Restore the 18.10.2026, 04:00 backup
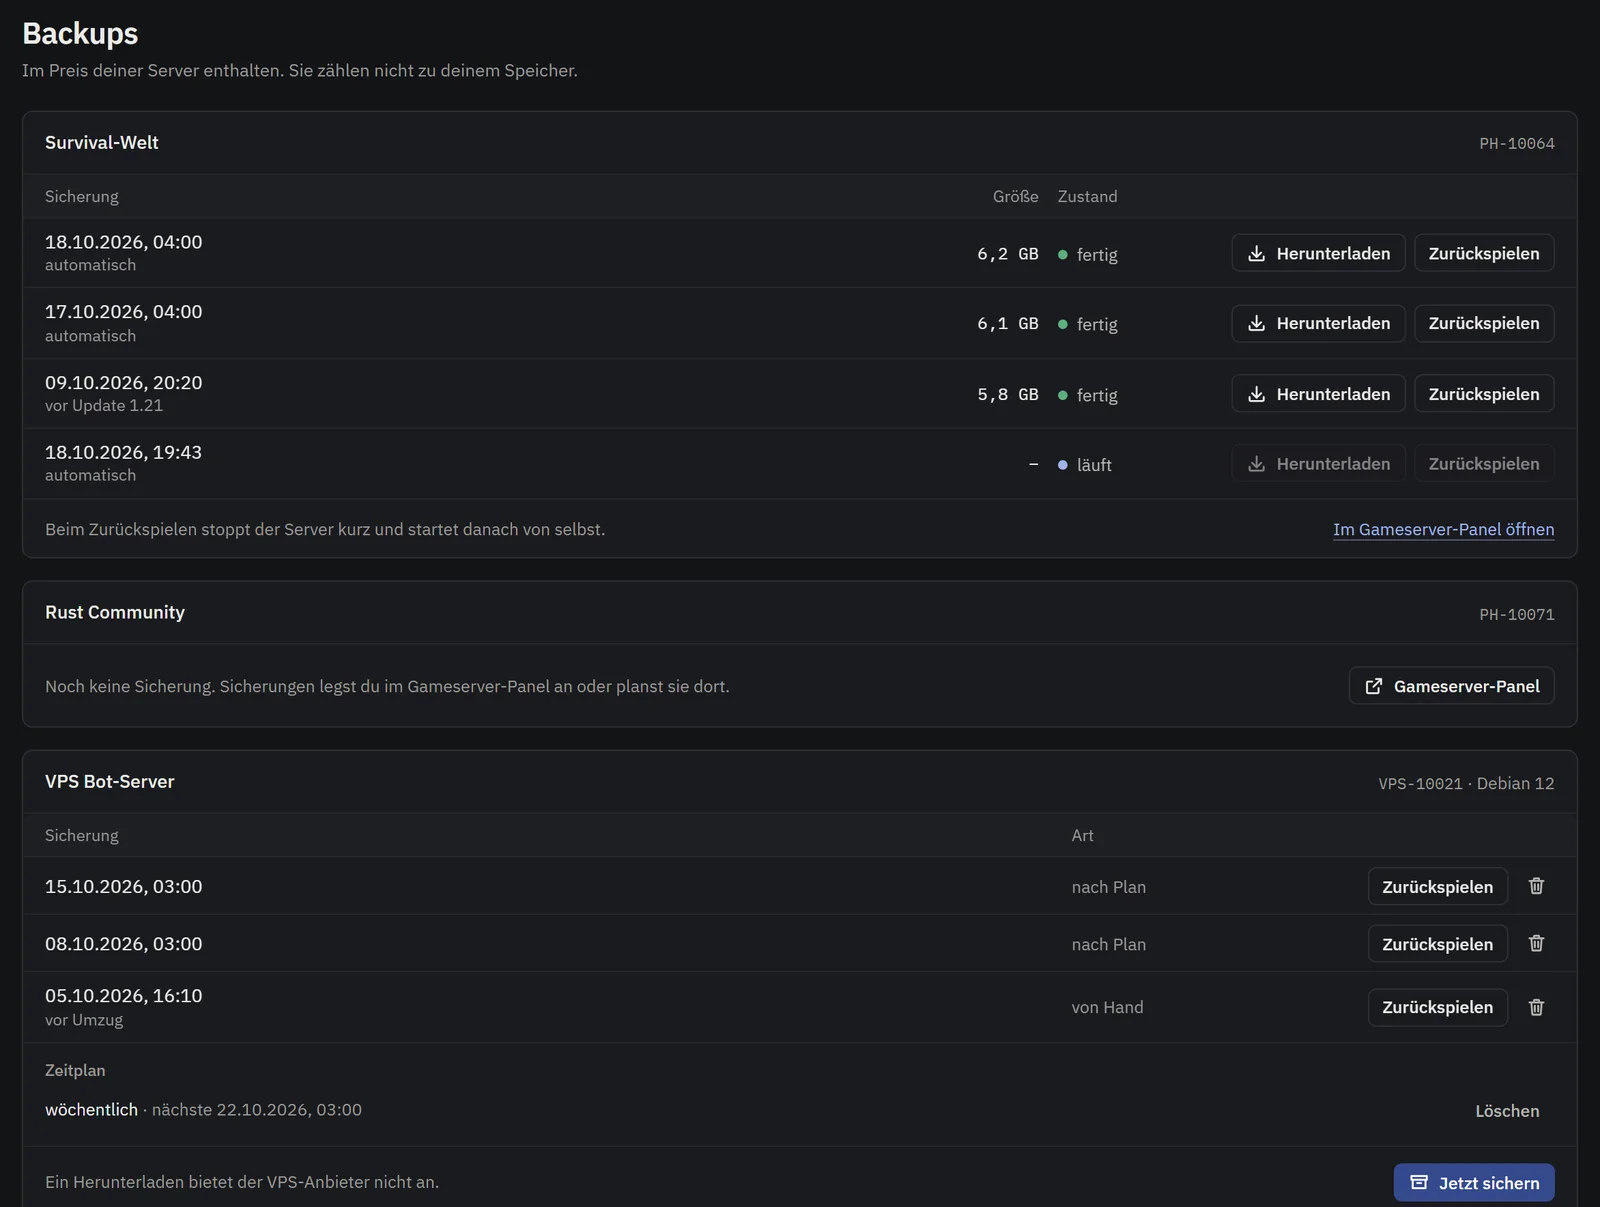This screenshot has width=1600, height=1207. [1484, 253]
